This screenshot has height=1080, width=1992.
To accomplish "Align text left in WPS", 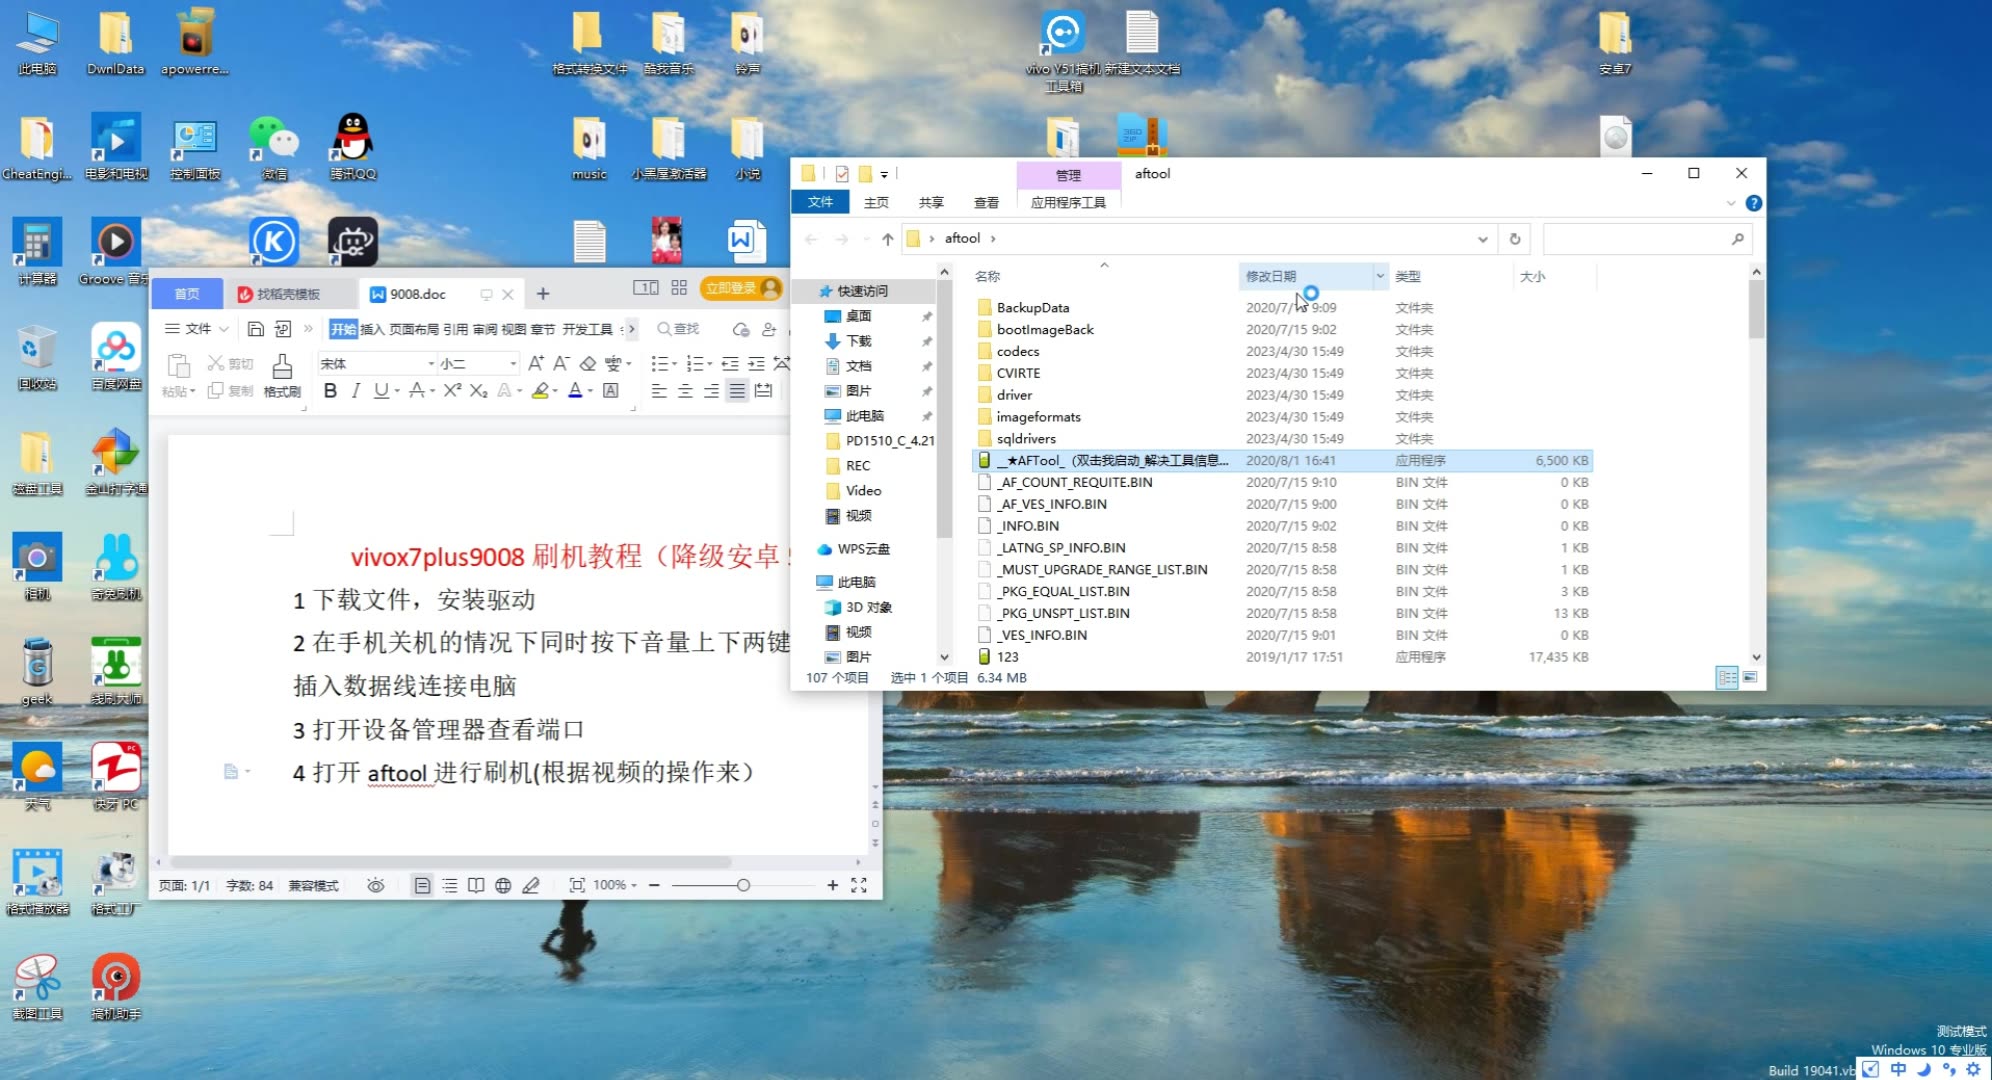I will pos(659,391).
